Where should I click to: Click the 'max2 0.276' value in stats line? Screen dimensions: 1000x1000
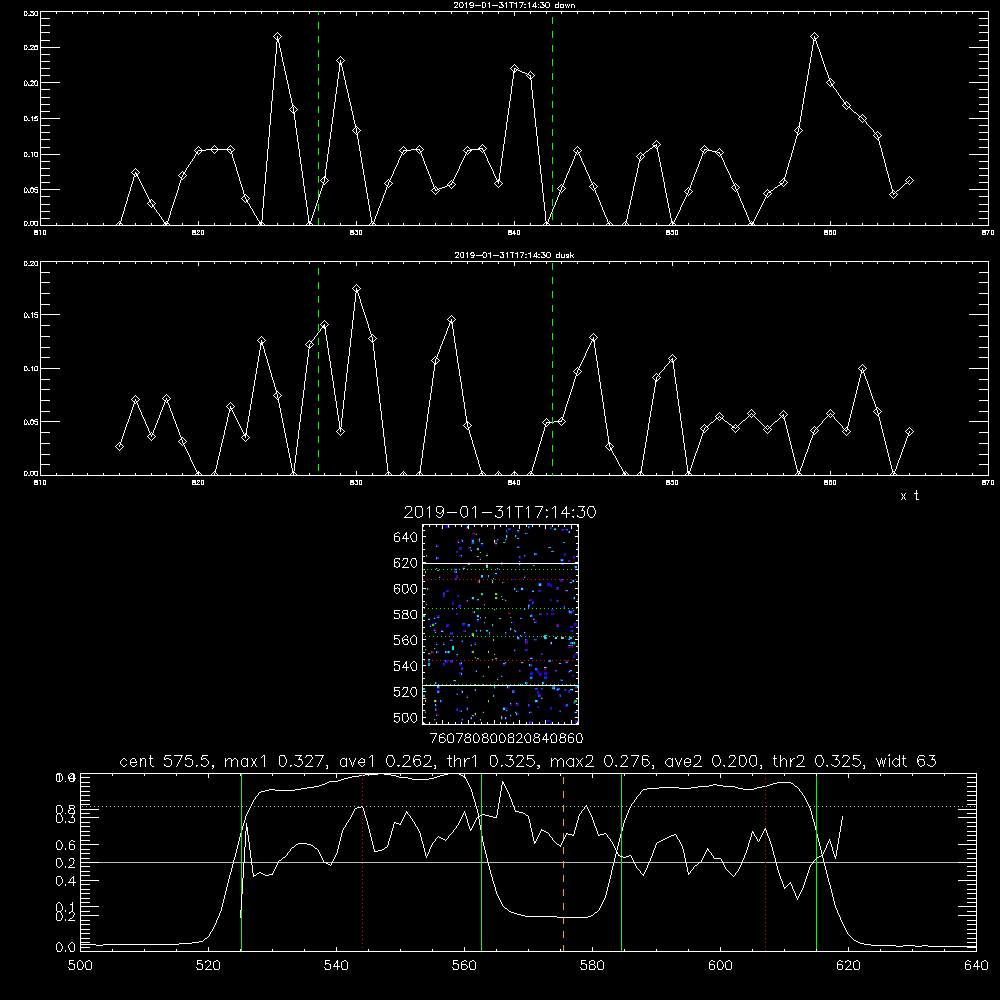603,761
